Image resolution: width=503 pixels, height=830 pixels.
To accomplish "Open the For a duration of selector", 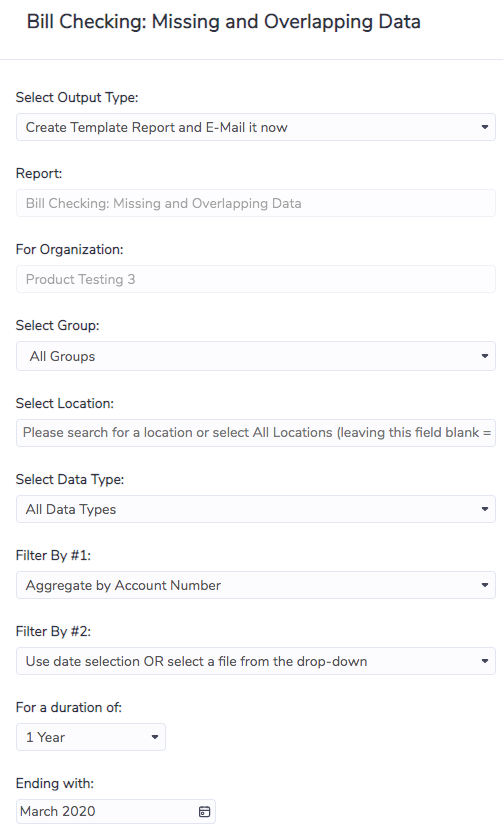I will point(91,737).
